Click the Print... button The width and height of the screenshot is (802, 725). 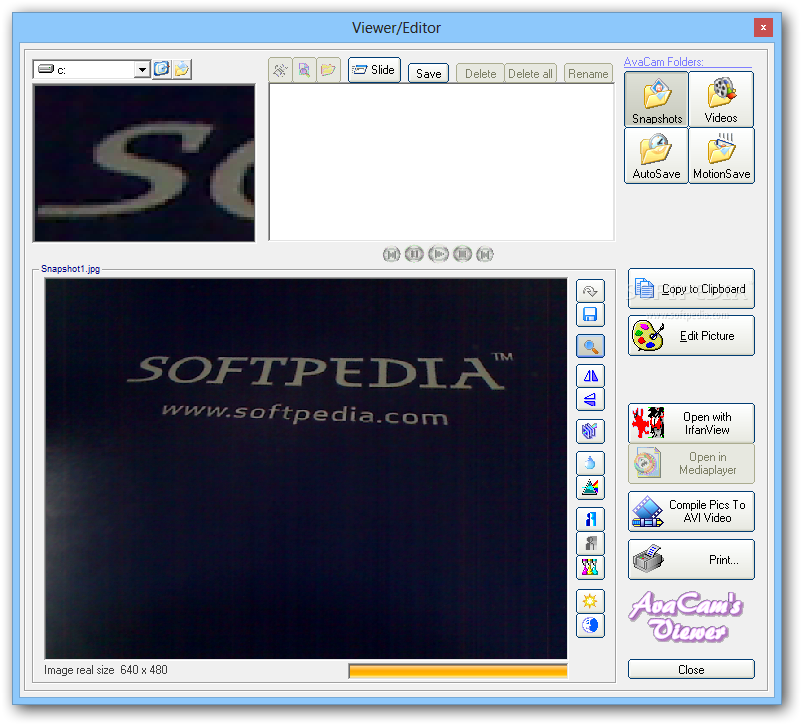tap(691, 559)
